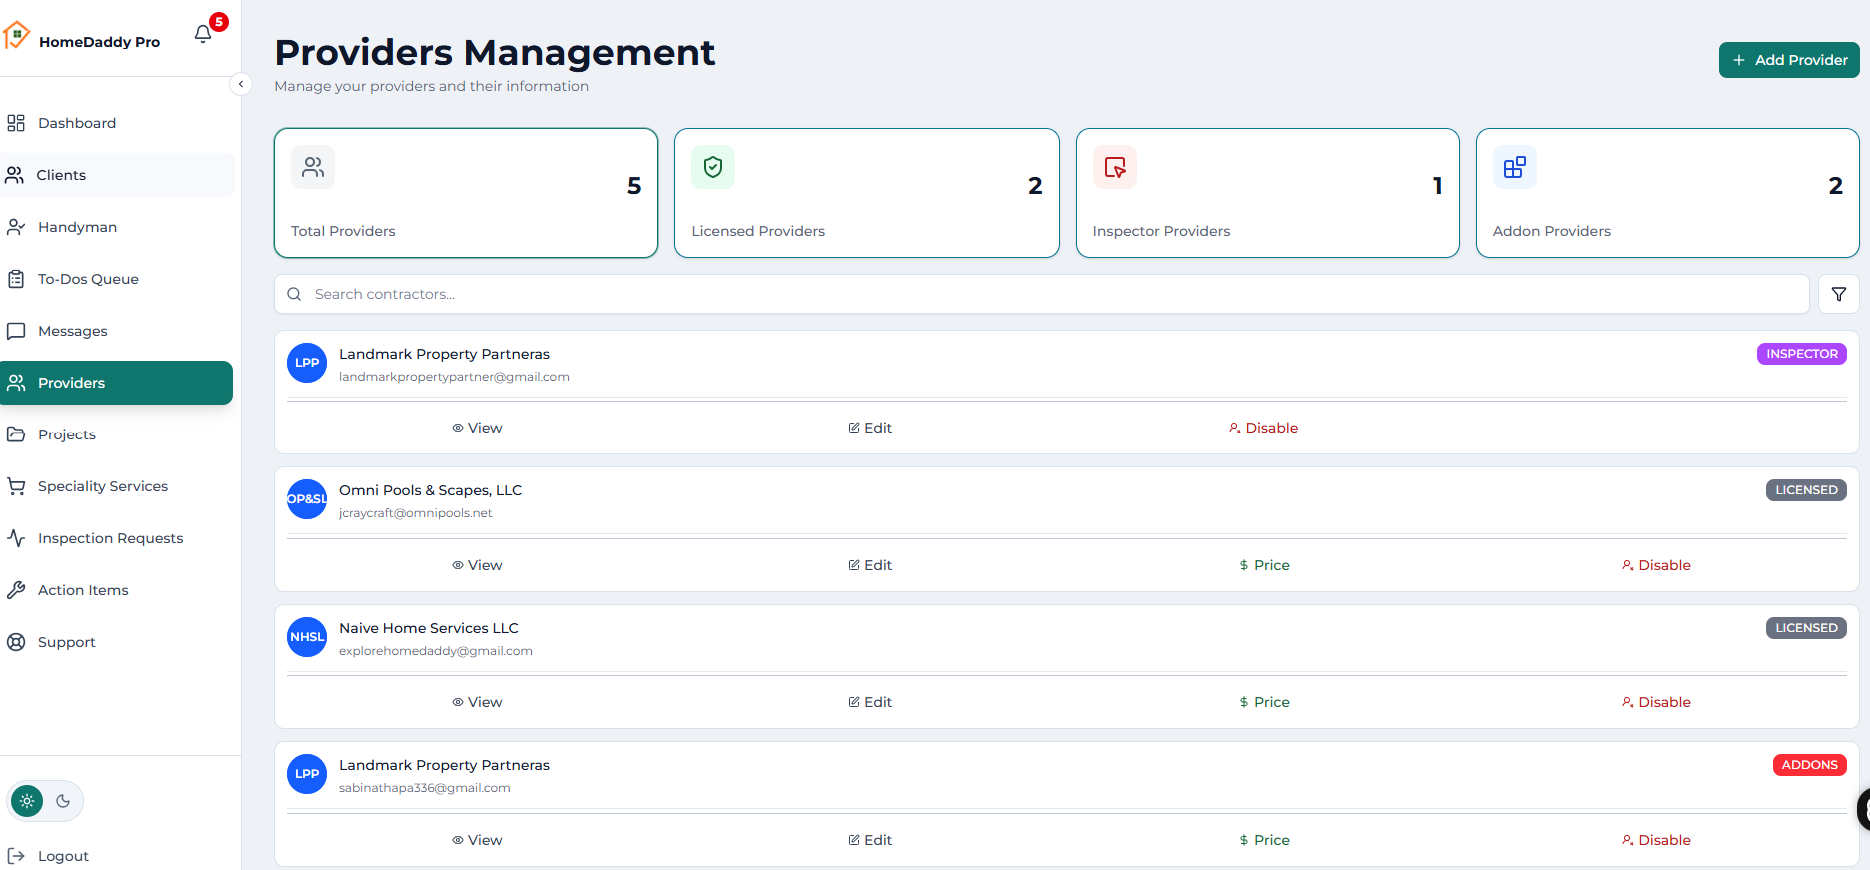Disable the INSPECTOR Landmark Property Partneras provider
Screen dimensions: 1870x870
point(1263,428)
